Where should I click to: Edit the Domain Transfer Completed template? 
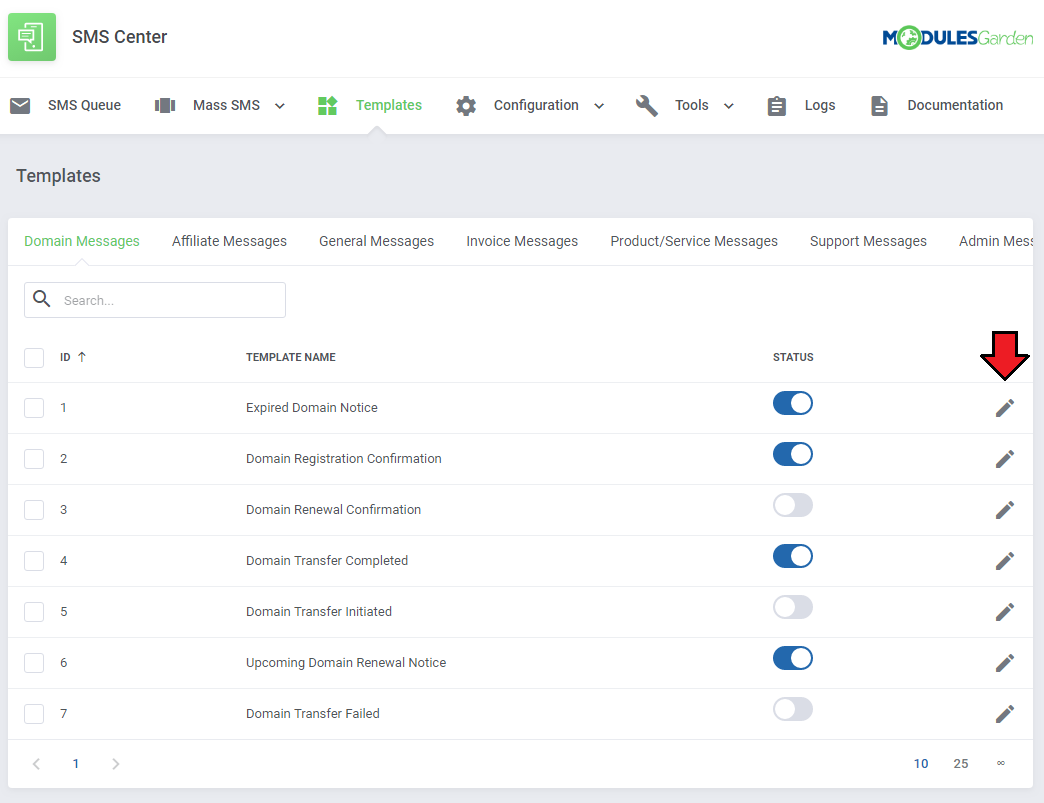click(1005, 561)
